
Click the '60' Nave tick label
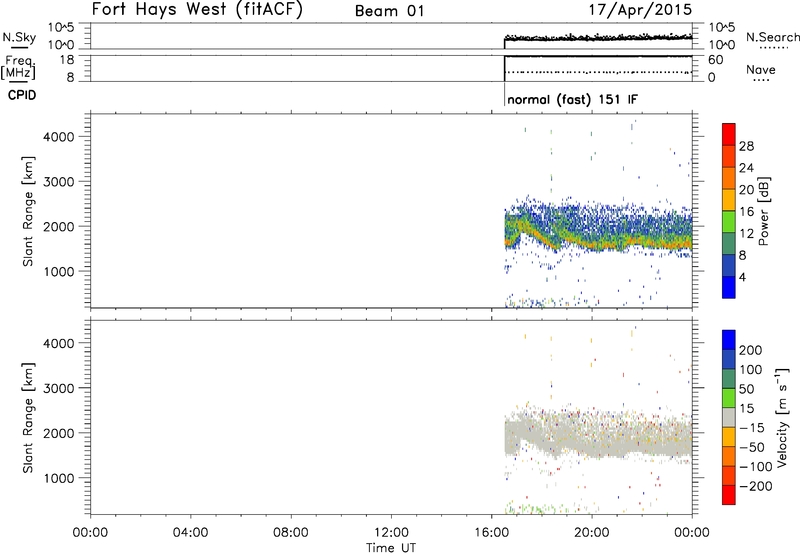[715, 60]
